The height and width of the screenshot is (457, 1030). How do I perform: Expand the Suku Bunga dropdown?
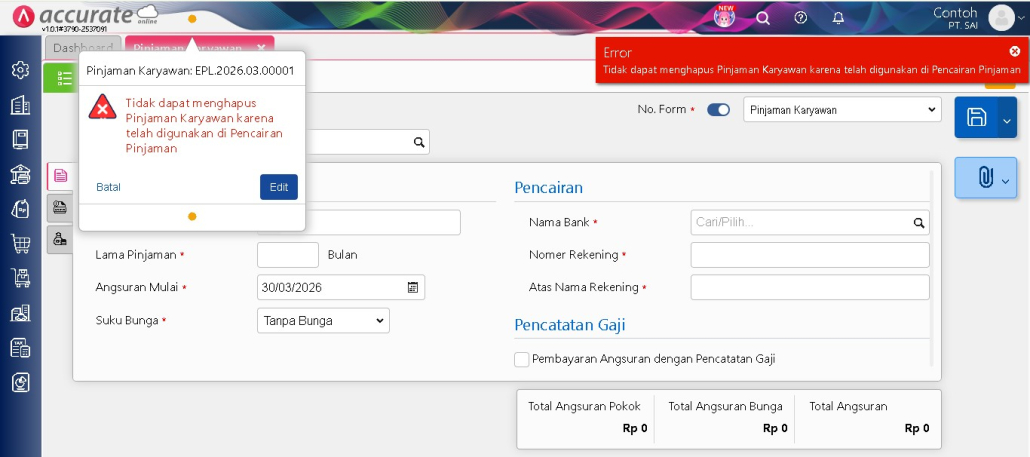coord(323,321)
